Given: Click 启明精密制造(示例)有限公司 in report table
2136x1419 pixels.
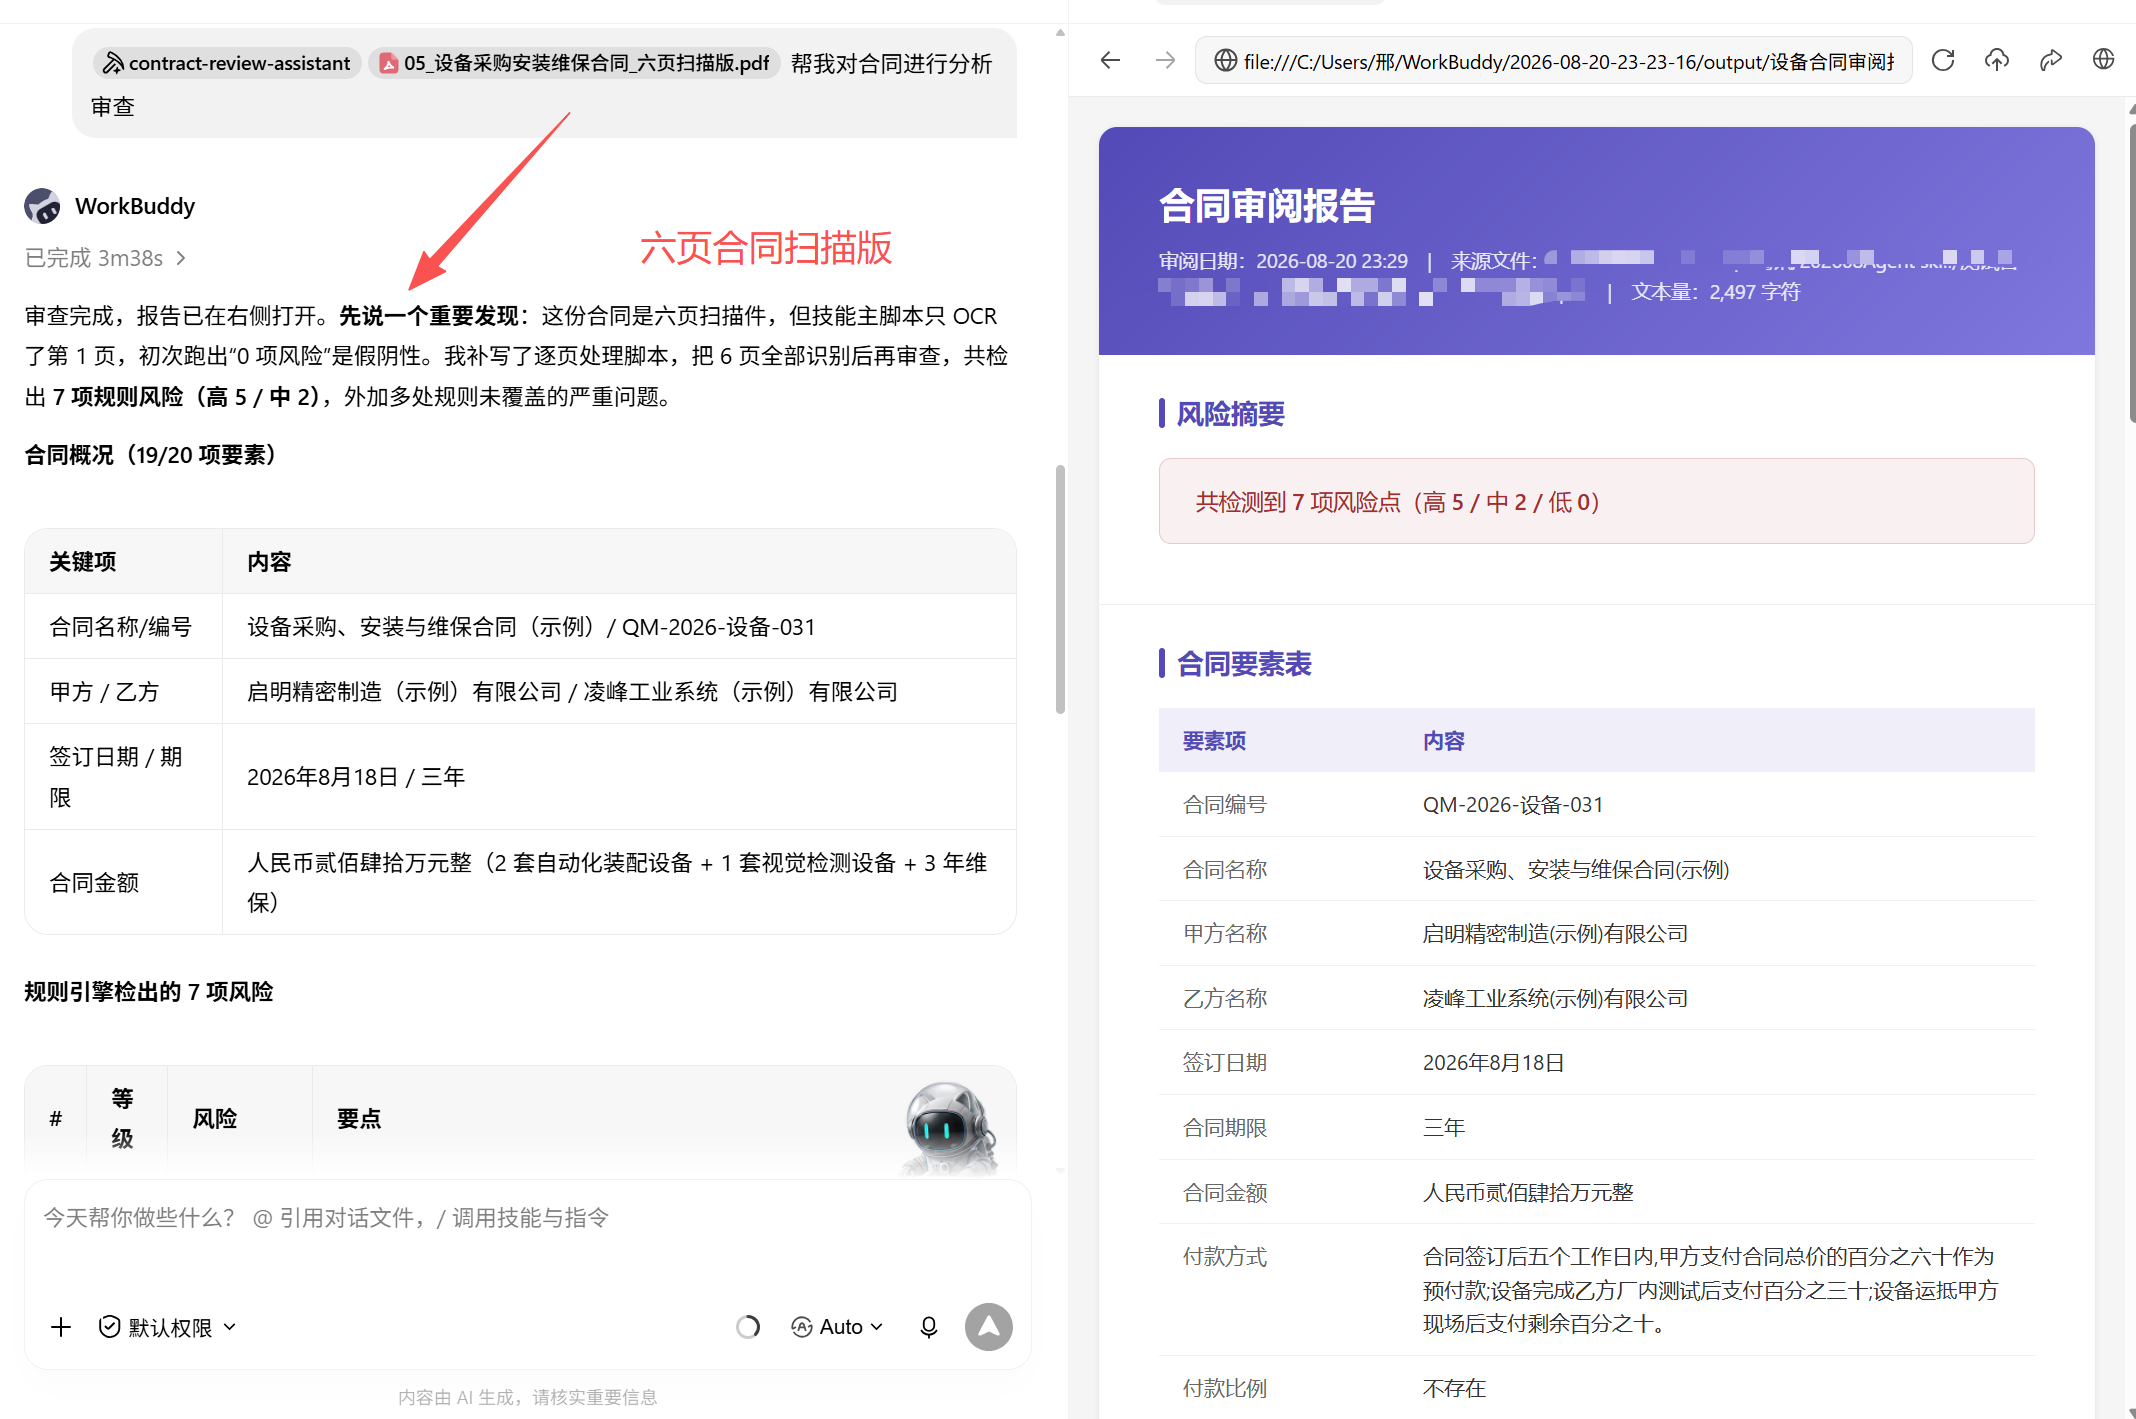Looking at the screenshot, I should (x=1555, y=933).
